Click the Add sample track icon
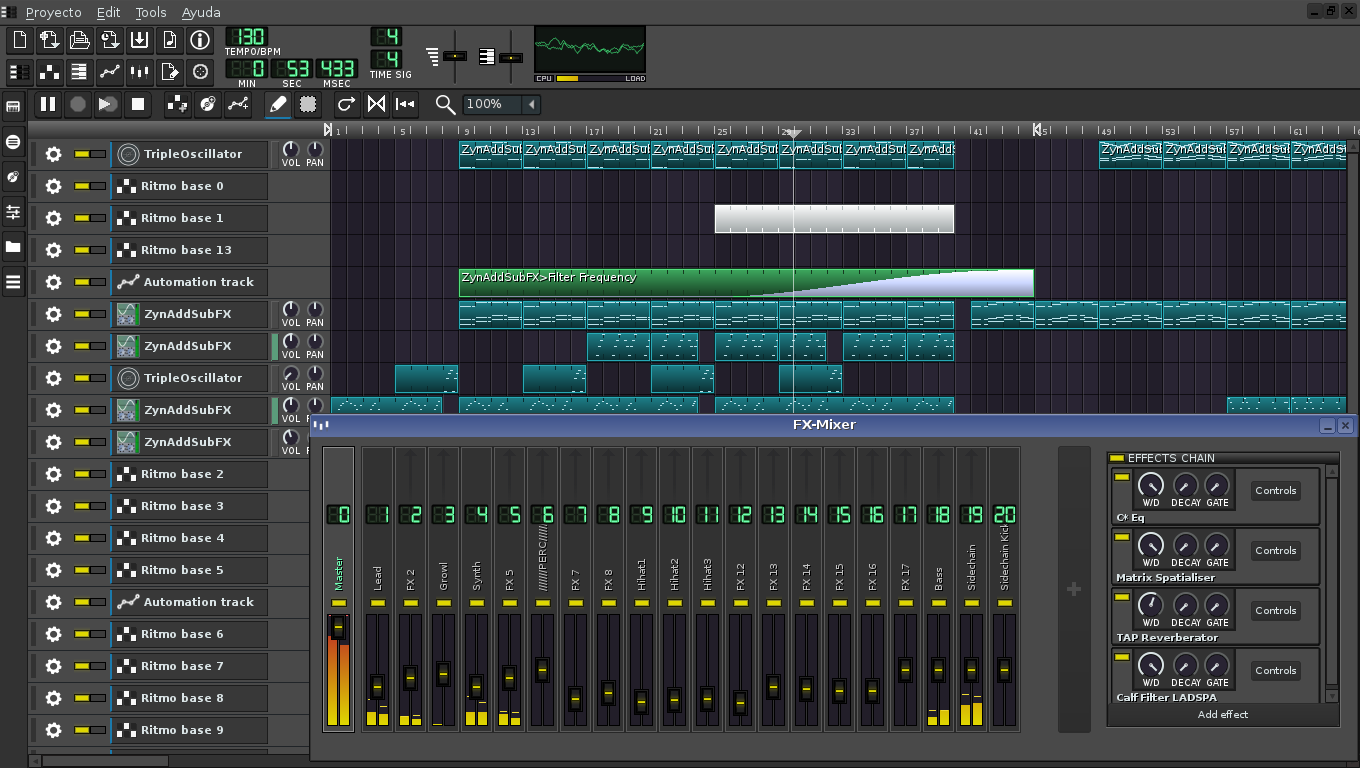The image size is (1360, 768). 208,104
